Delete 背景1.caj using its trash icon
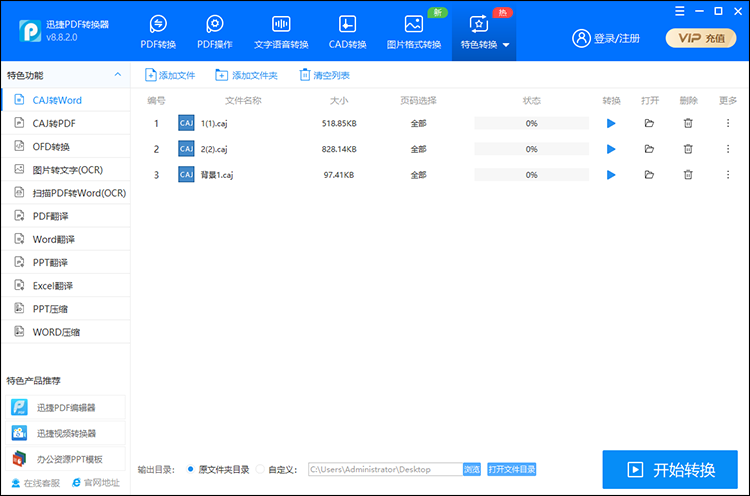750x496 pixels. (688, 175)
